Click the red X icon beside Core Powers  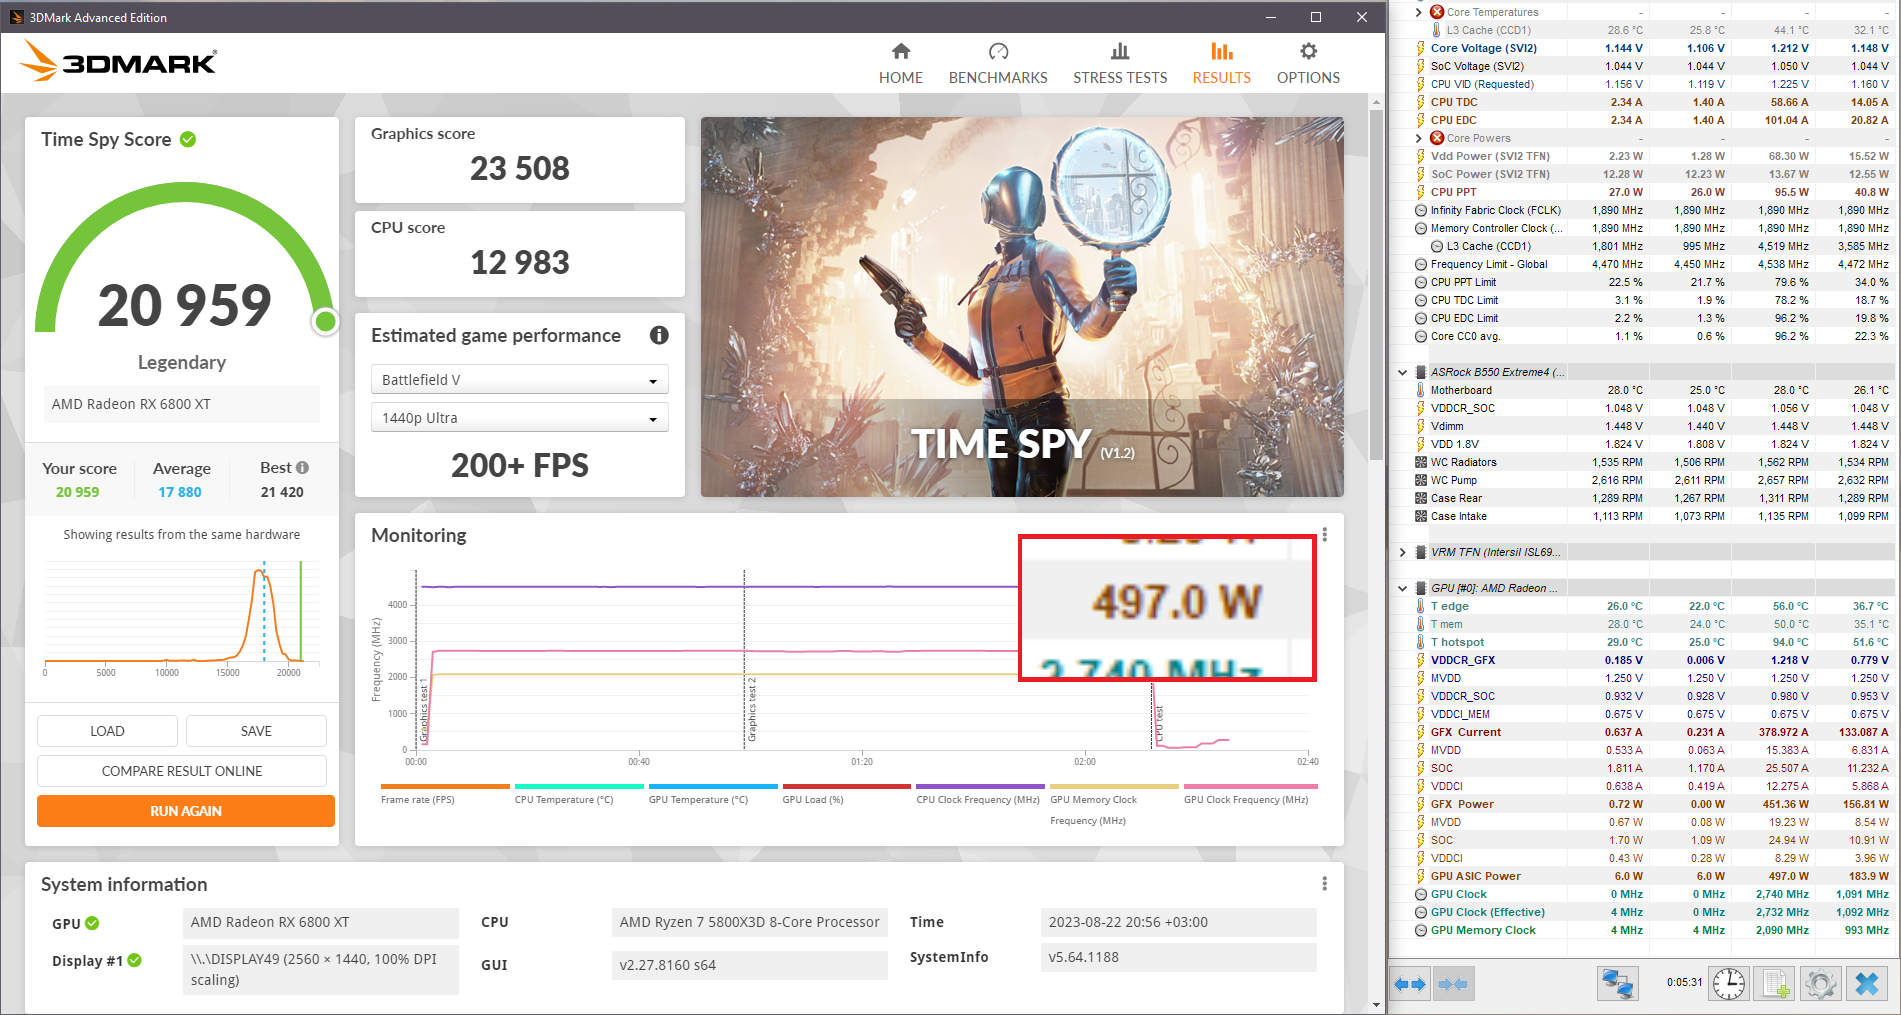click(1437, 138)
